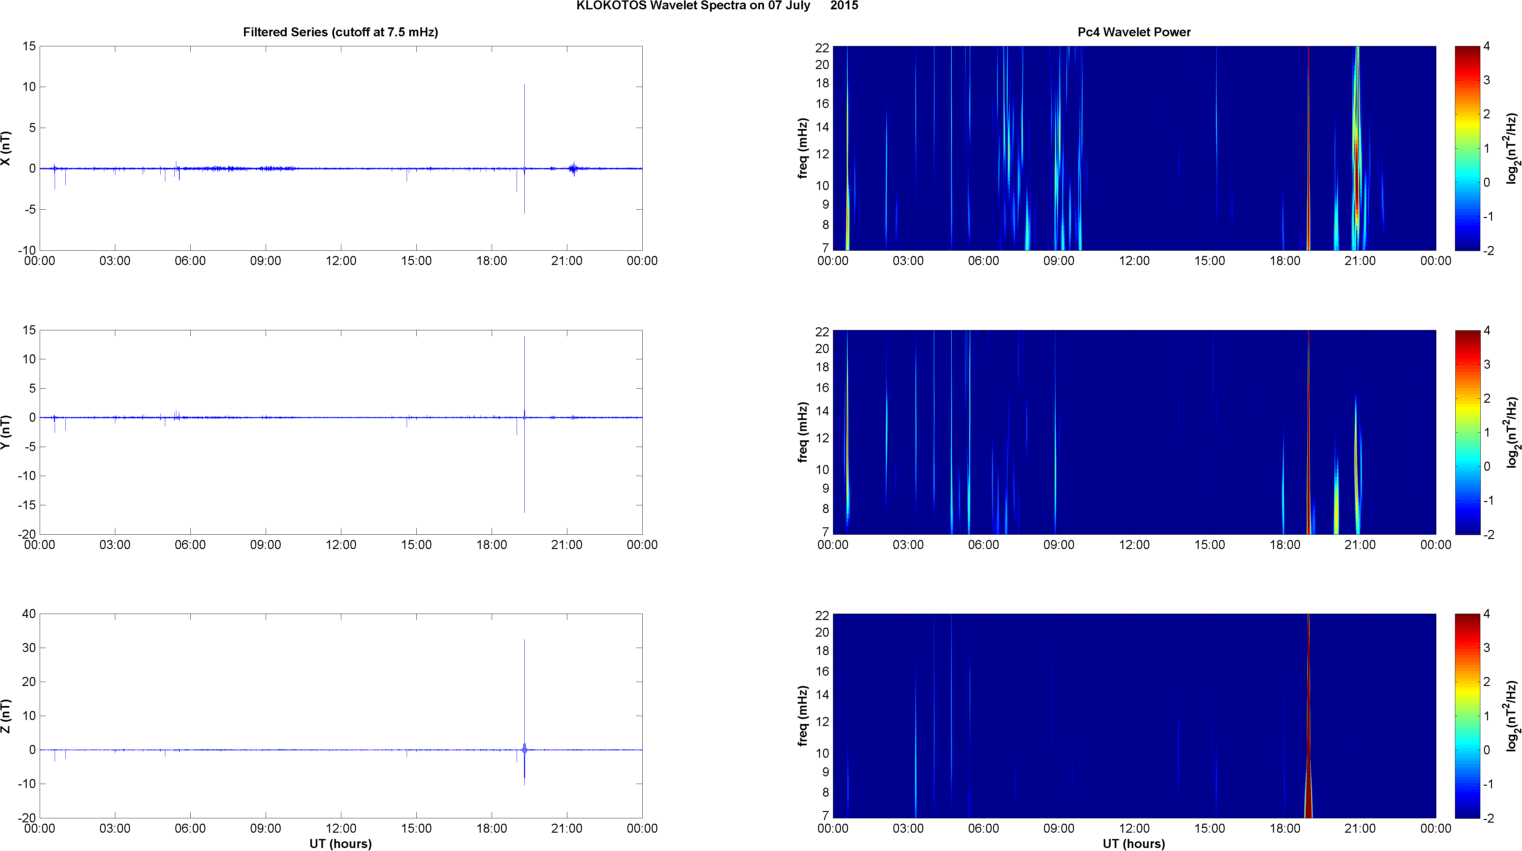The image size is (1522, 851).
Task: Click the large spike in the Z time series
Action: pos(524,680)
